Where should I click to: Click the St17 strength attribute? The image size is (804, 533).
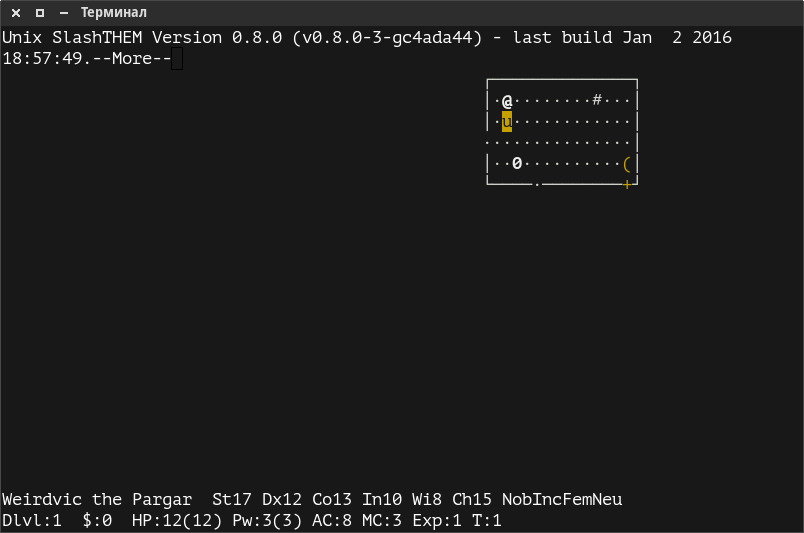[x=232, y=499]
